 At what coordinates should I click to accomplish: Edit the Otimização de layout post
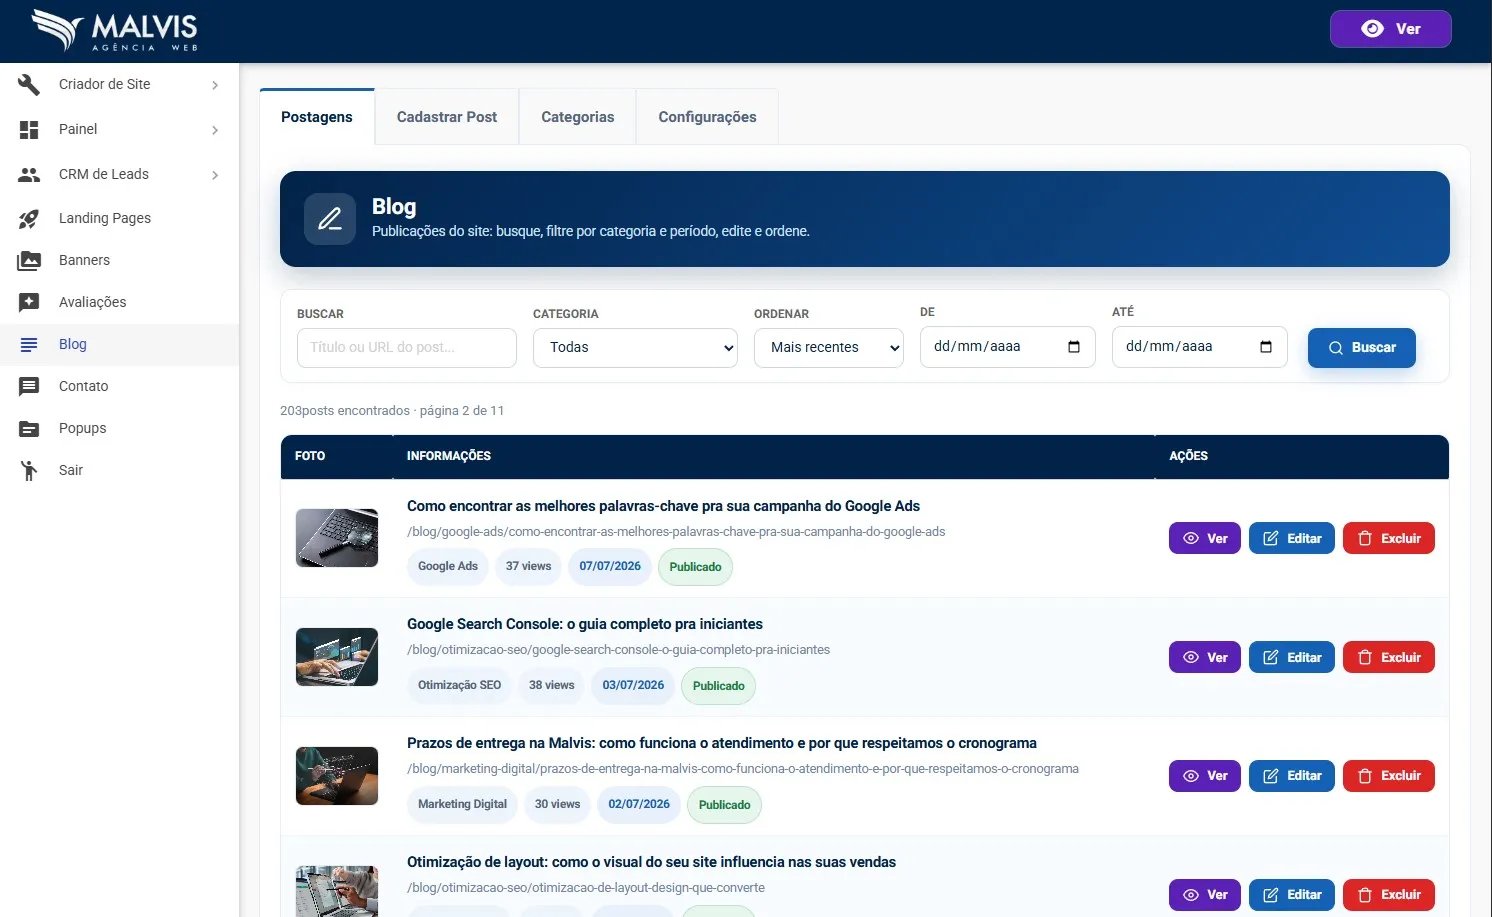pyautogui.click(x=1292, y=895)
